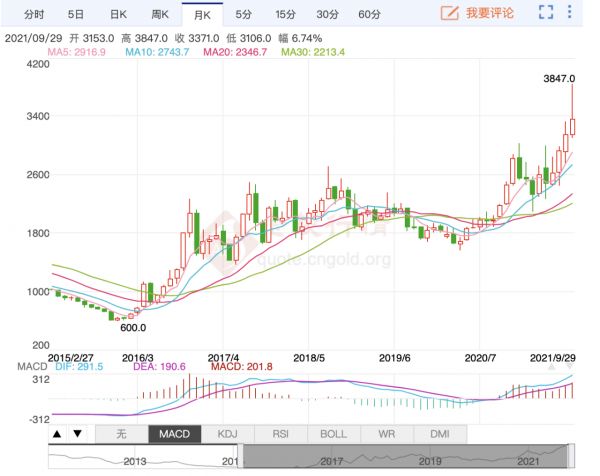Screen dimensions: 600x476
Task: Select the 5分 interval tab
Action: tap(244, 14)
